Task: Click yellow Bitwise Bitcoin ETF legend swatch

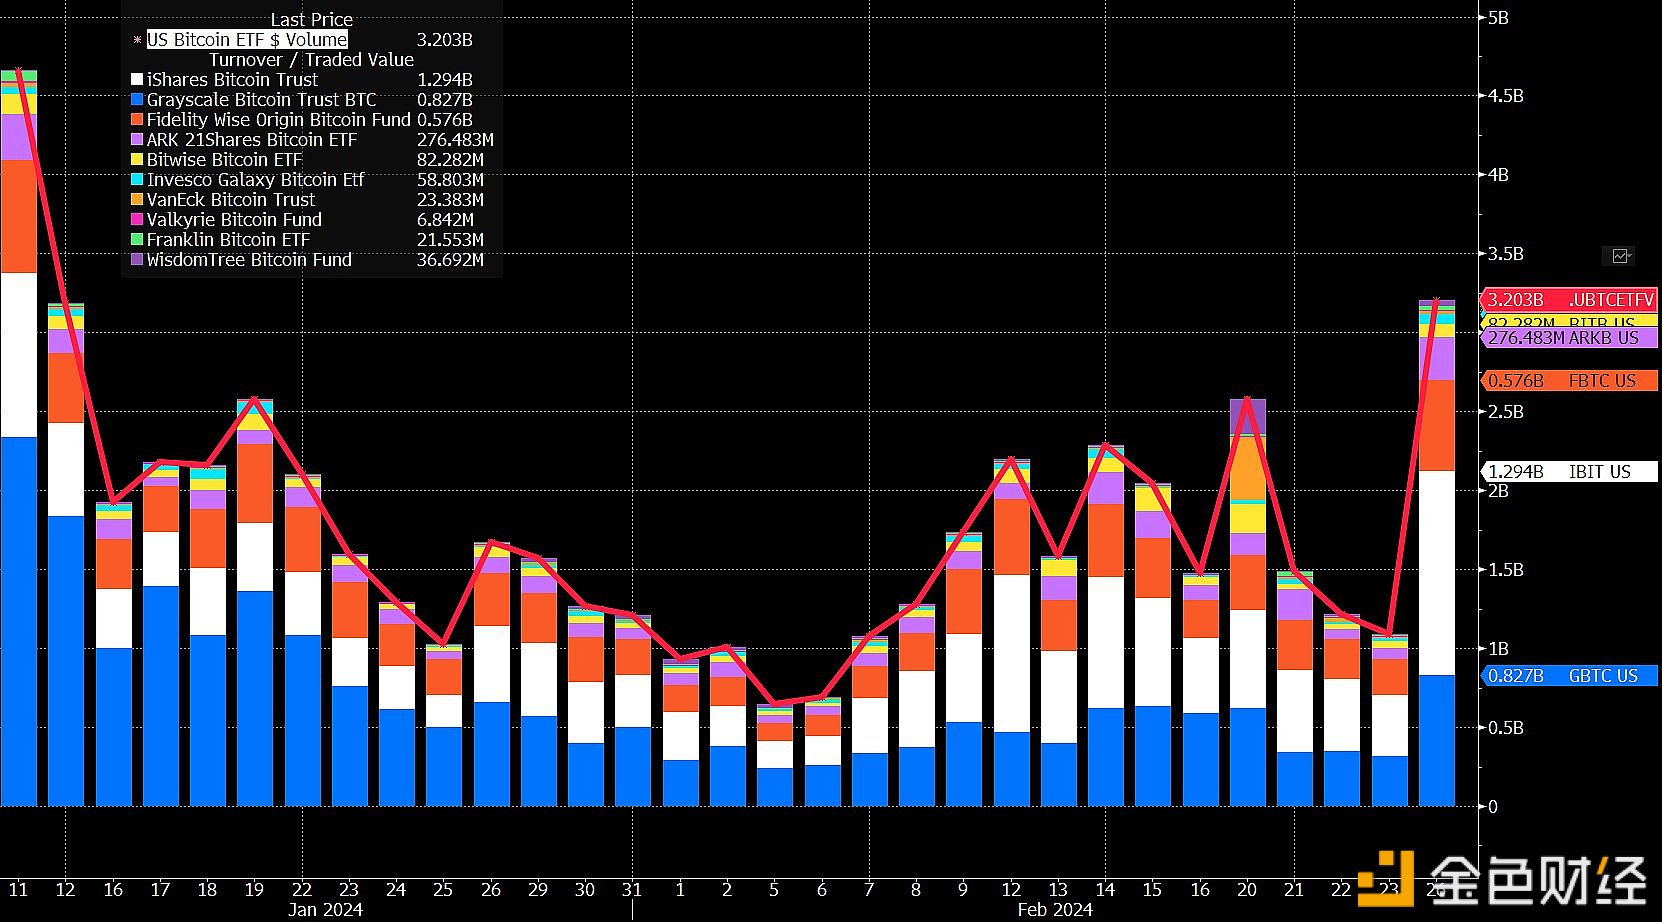Action: click(x=137, y=159)
